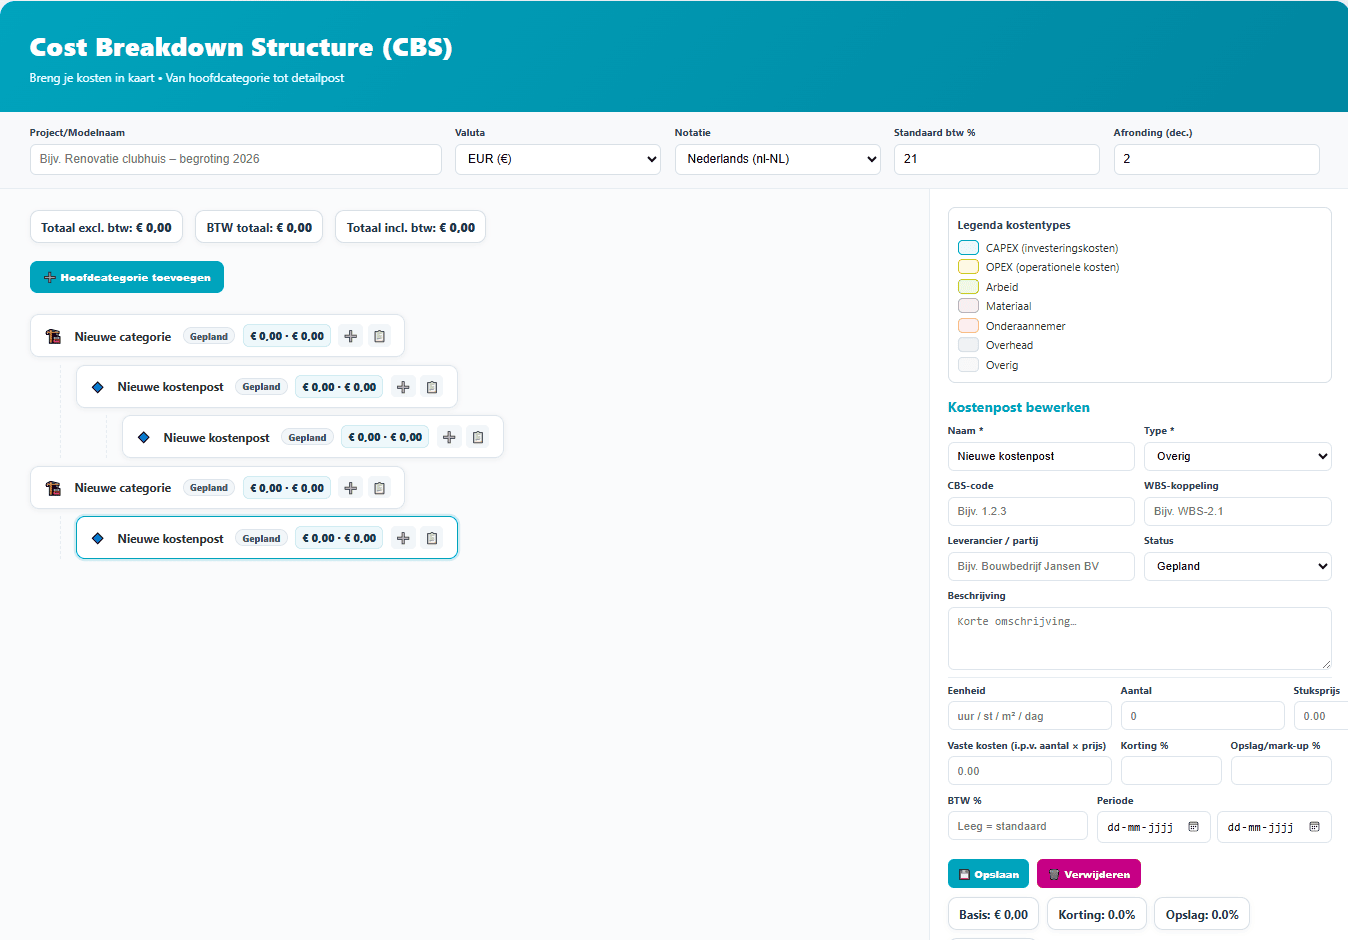Expand the Status dropdown showing Gepland
Image resolution: width=1348 pixels, height=940 pixels.
[1237, 566]
